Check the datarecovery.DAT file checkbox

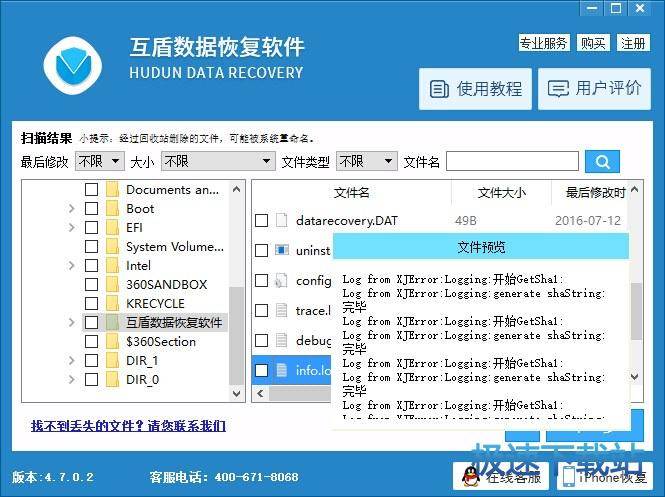click(x=261, y=221)
